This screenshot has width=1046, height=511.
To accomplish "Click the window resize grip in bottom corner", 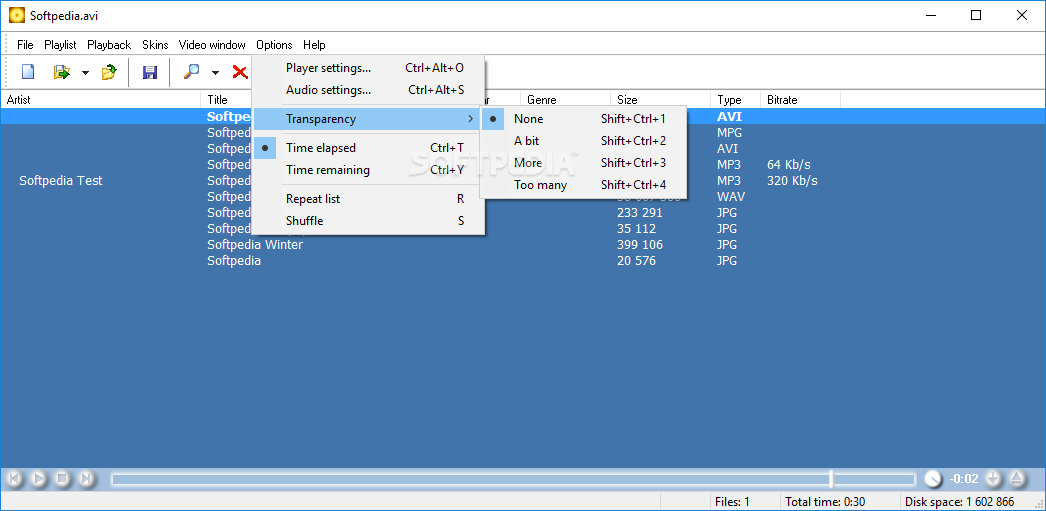I will tap(1039, 504).
